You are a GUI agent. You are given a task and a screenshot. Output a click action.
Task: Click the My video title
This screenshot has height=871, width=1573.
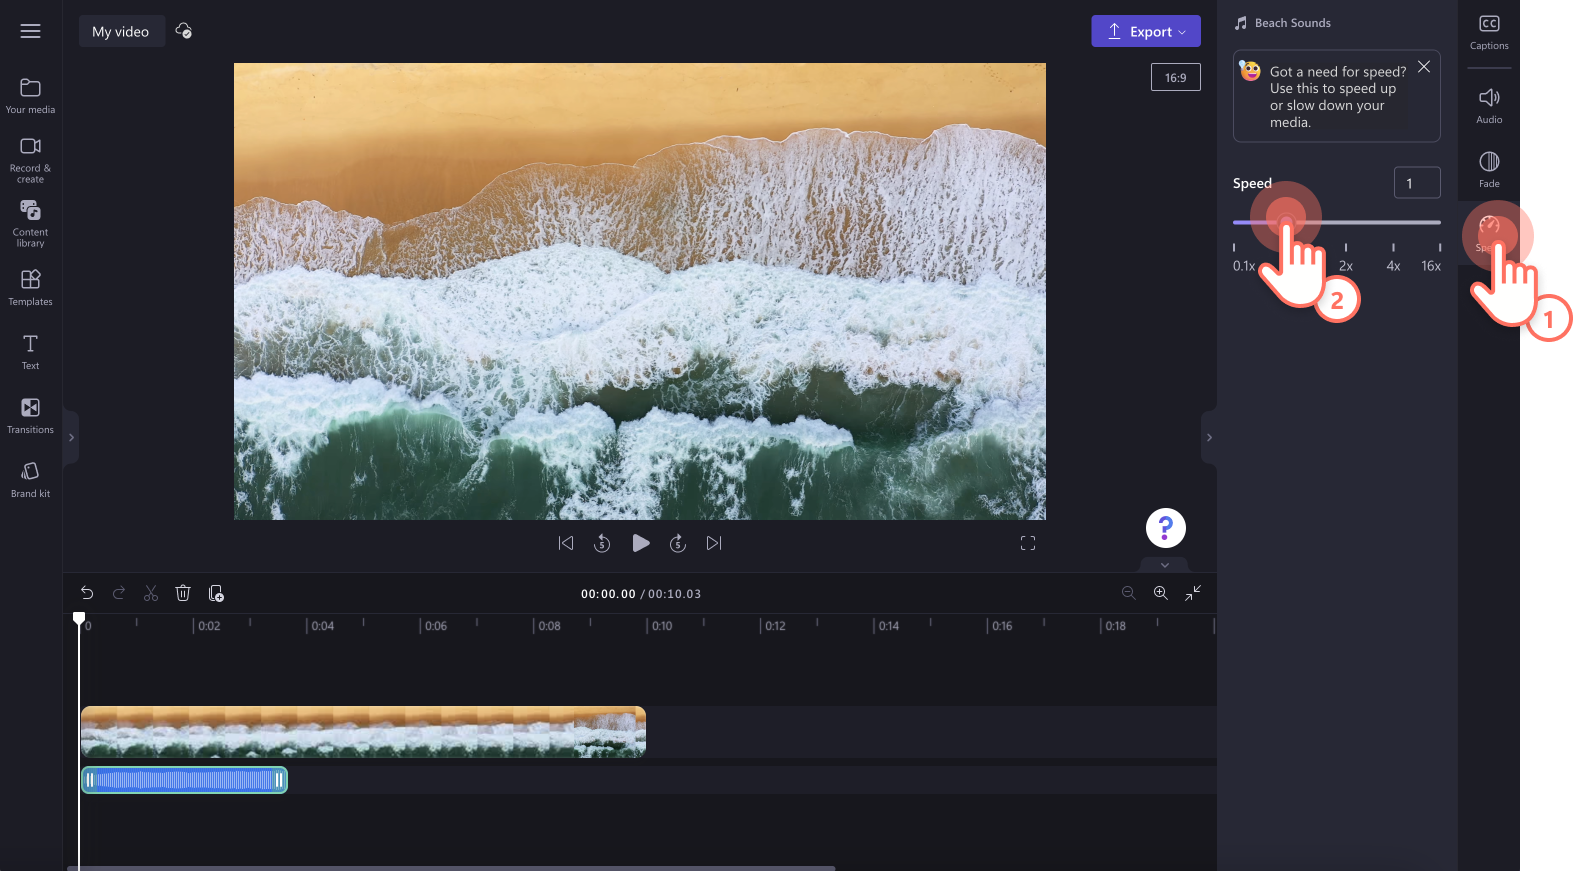tap(121, 31)
